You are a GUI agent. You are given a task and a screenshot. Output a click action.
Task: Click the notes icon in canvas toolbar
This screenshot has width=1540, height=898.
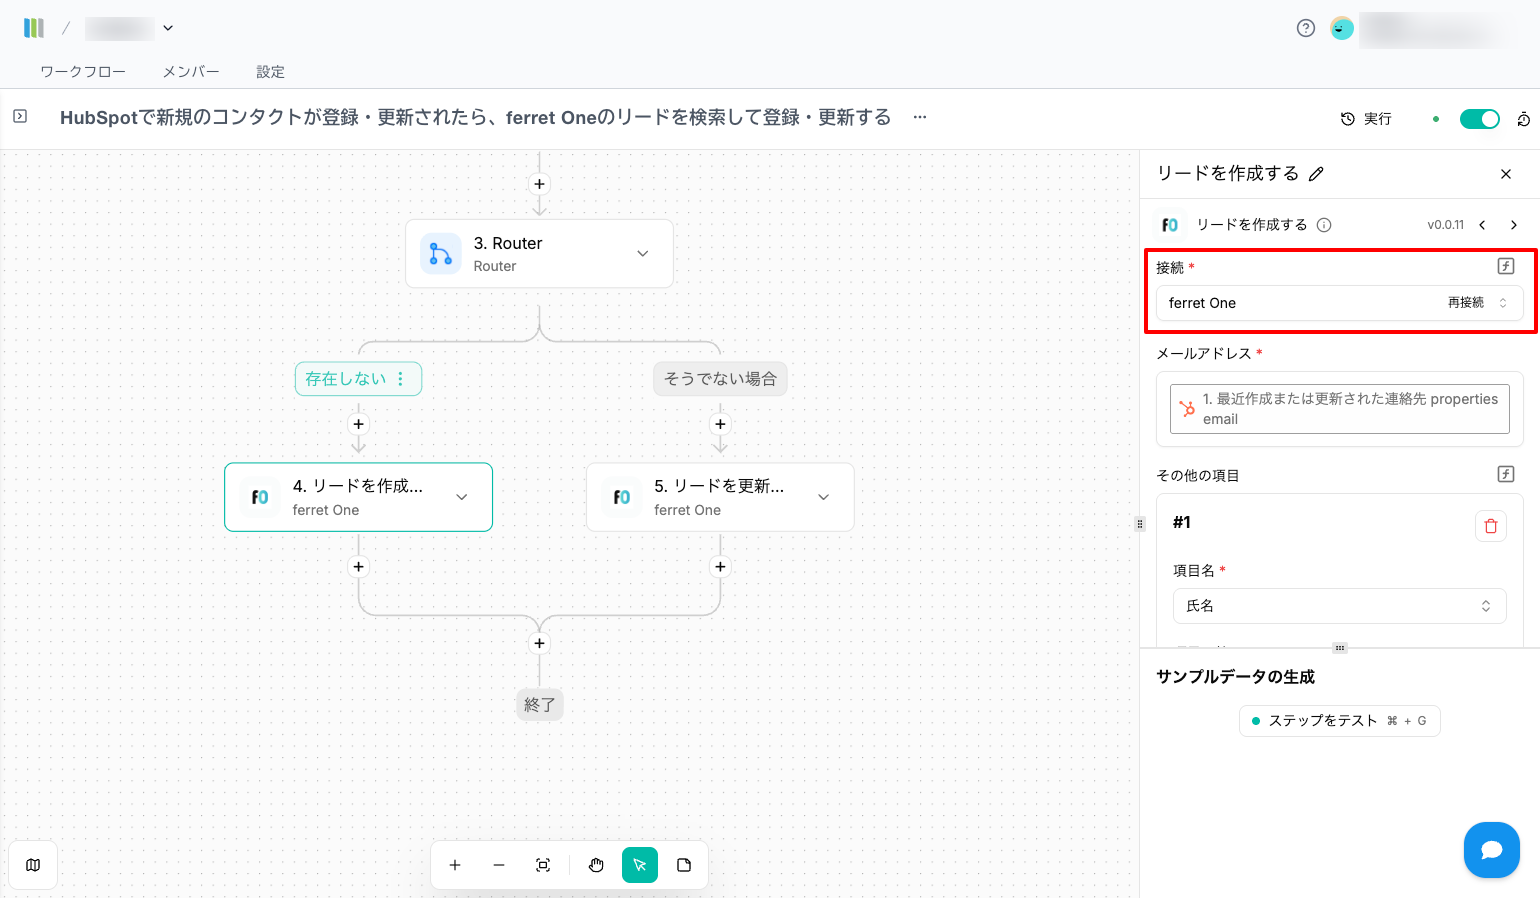coord(684,865)
